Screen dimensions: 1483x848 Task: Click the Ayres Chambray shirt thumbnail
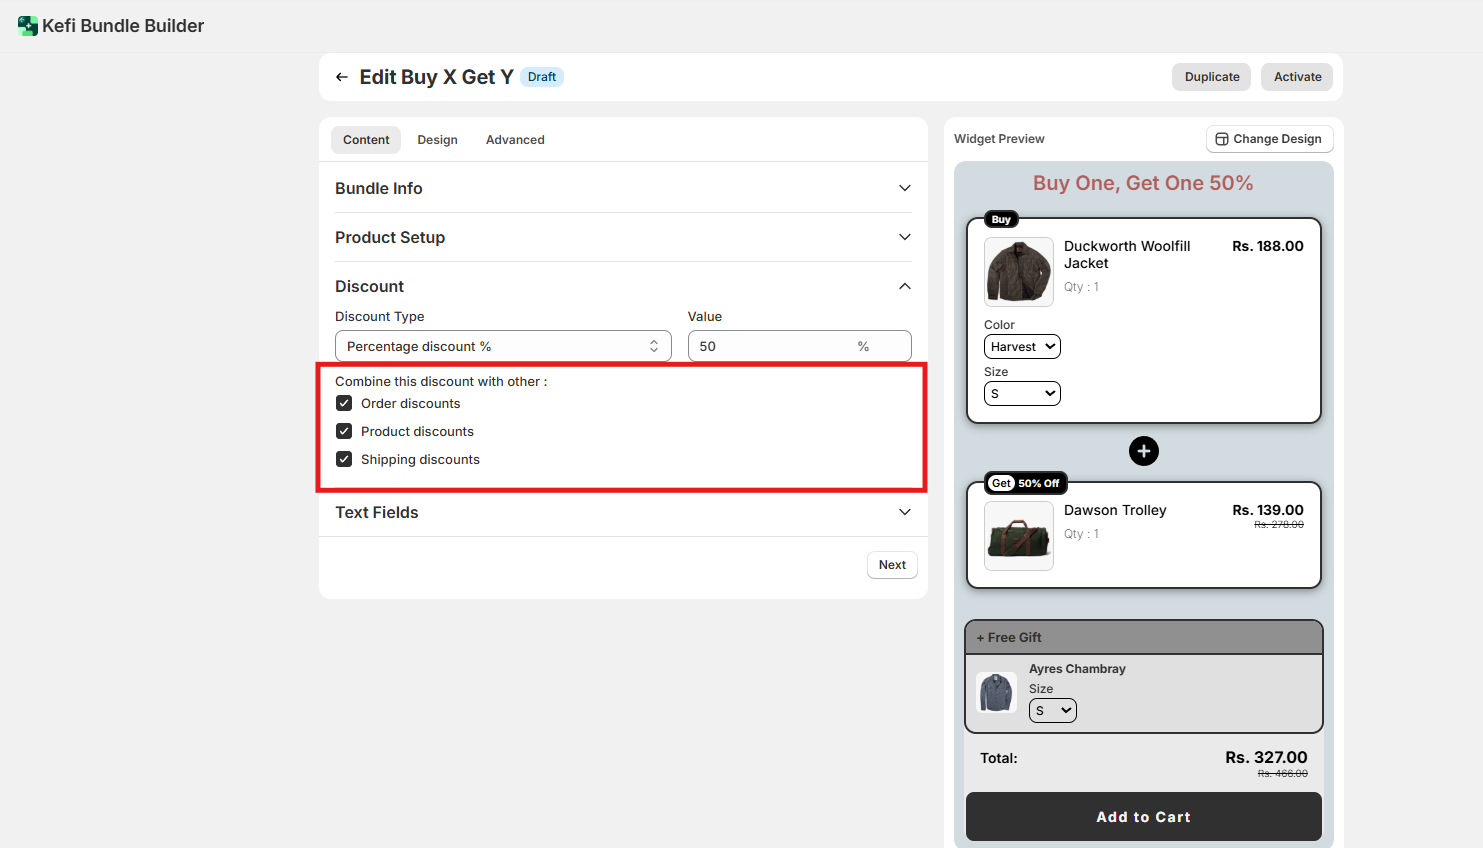point(996,692)
